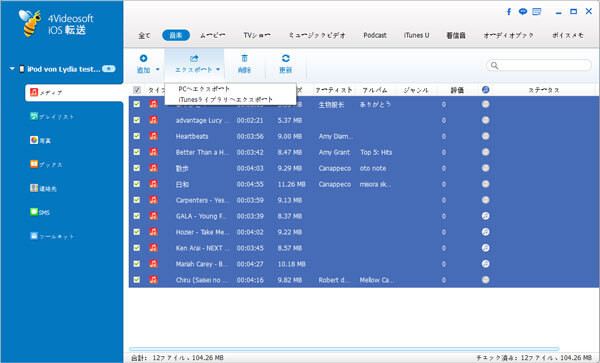Open the Playlist (プレイリスト) sidebar item

(x=52, y=117)
